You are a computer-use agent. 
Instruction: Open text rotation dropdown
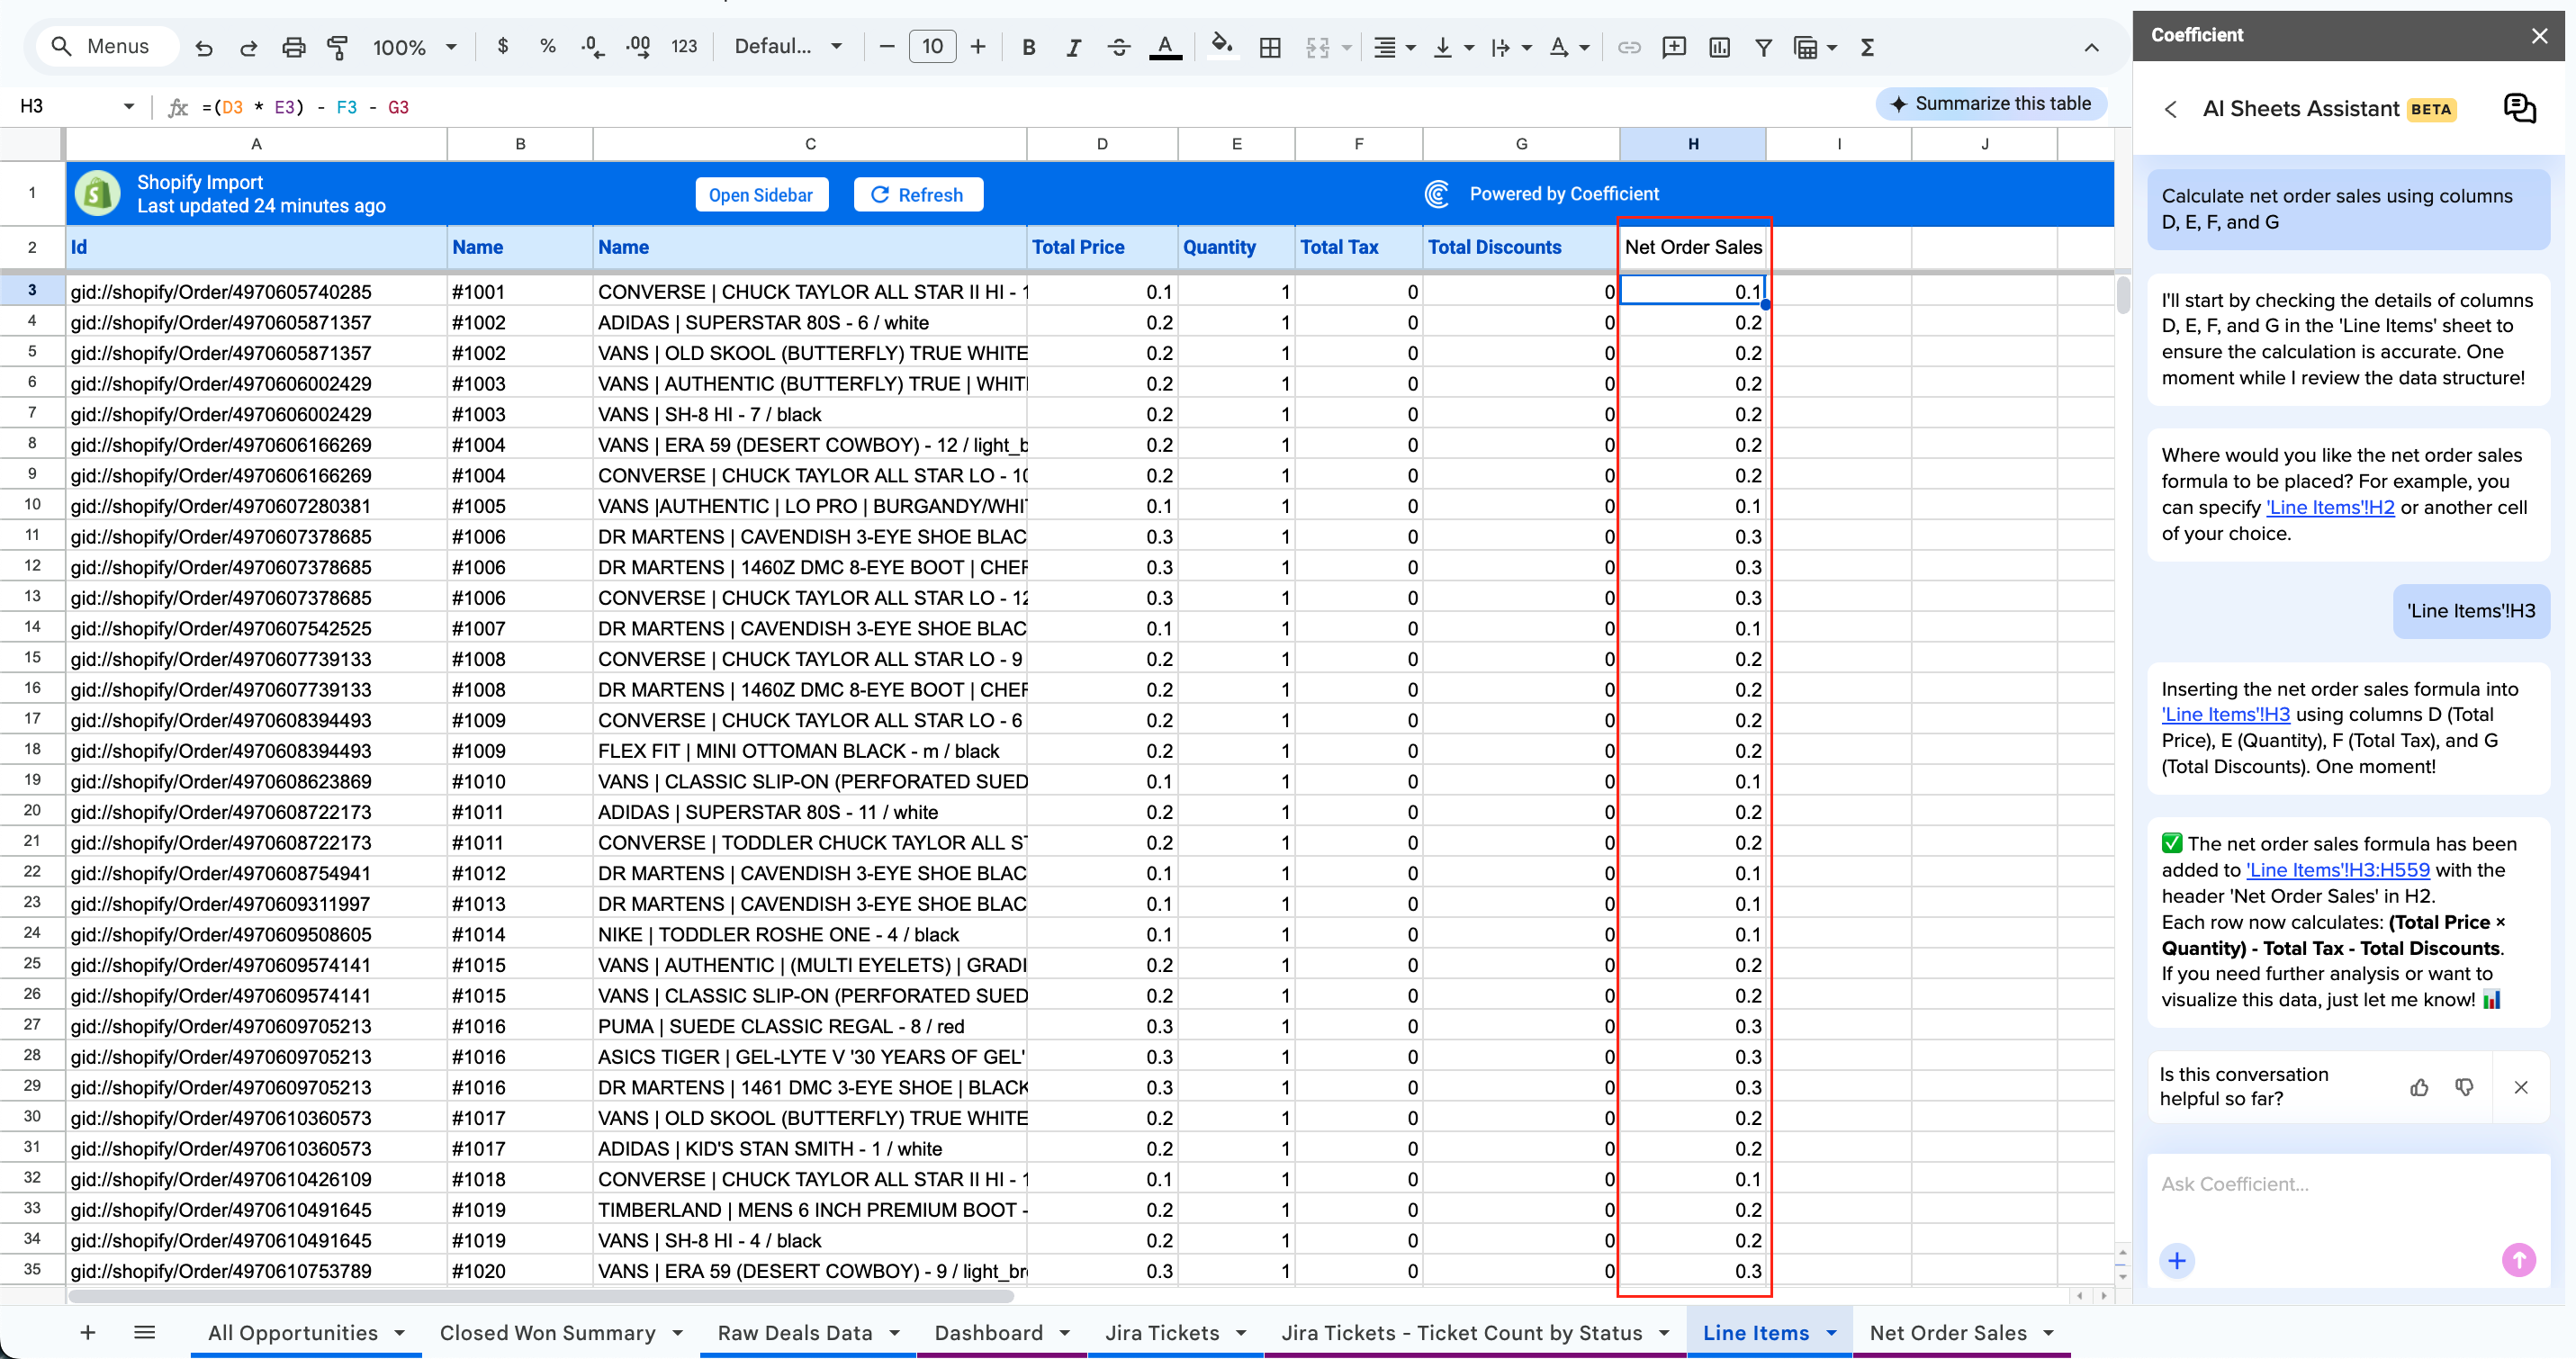pos(1568,47)
